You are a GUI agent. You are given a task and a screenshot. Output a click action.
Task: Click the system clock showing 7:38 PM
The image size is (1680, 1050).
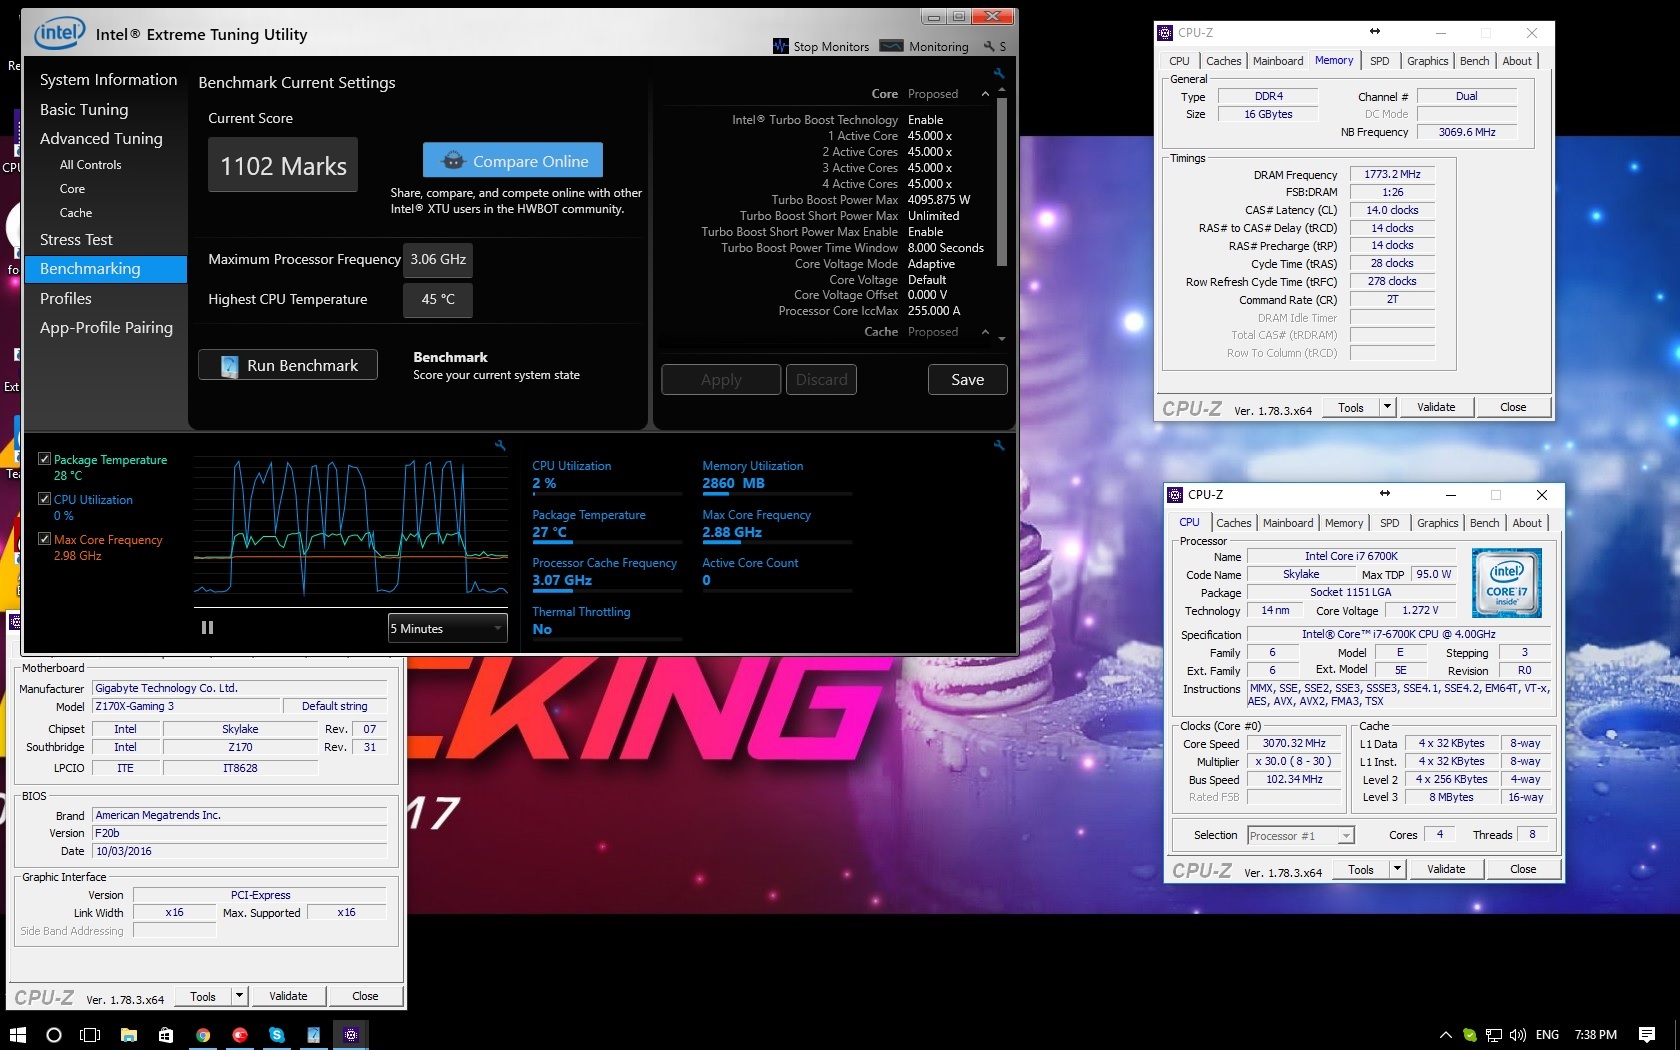click(1596, 1035)
